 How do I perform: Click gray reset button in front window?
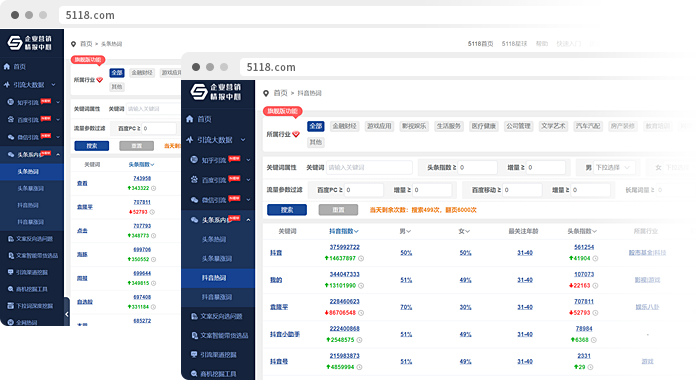point(338,210)
